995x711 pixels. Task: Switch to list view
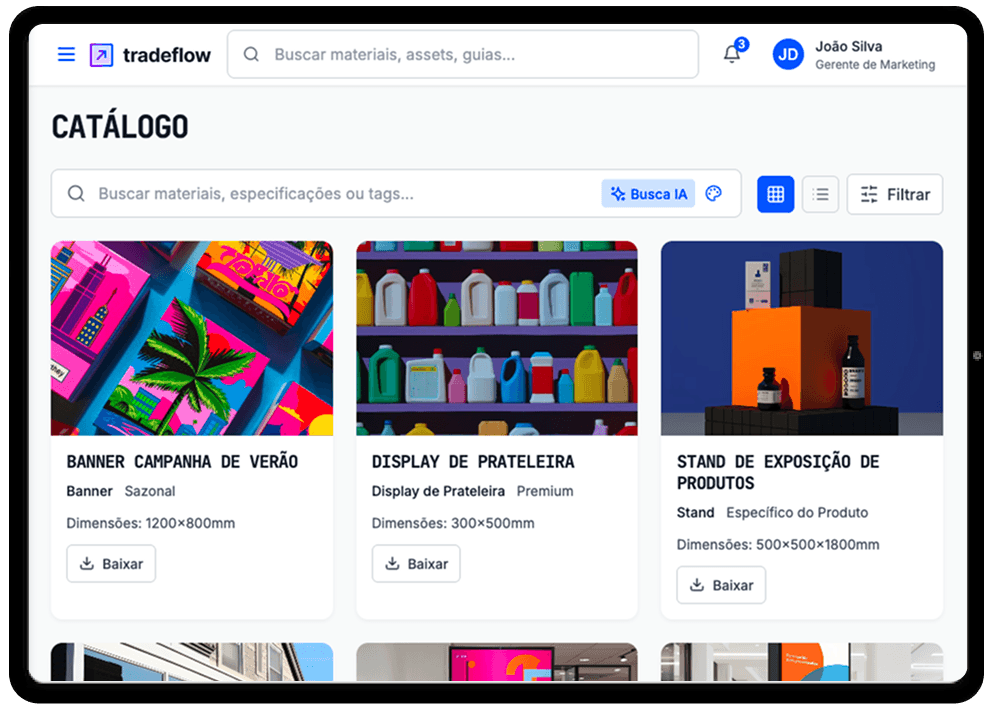pos(820,194)
